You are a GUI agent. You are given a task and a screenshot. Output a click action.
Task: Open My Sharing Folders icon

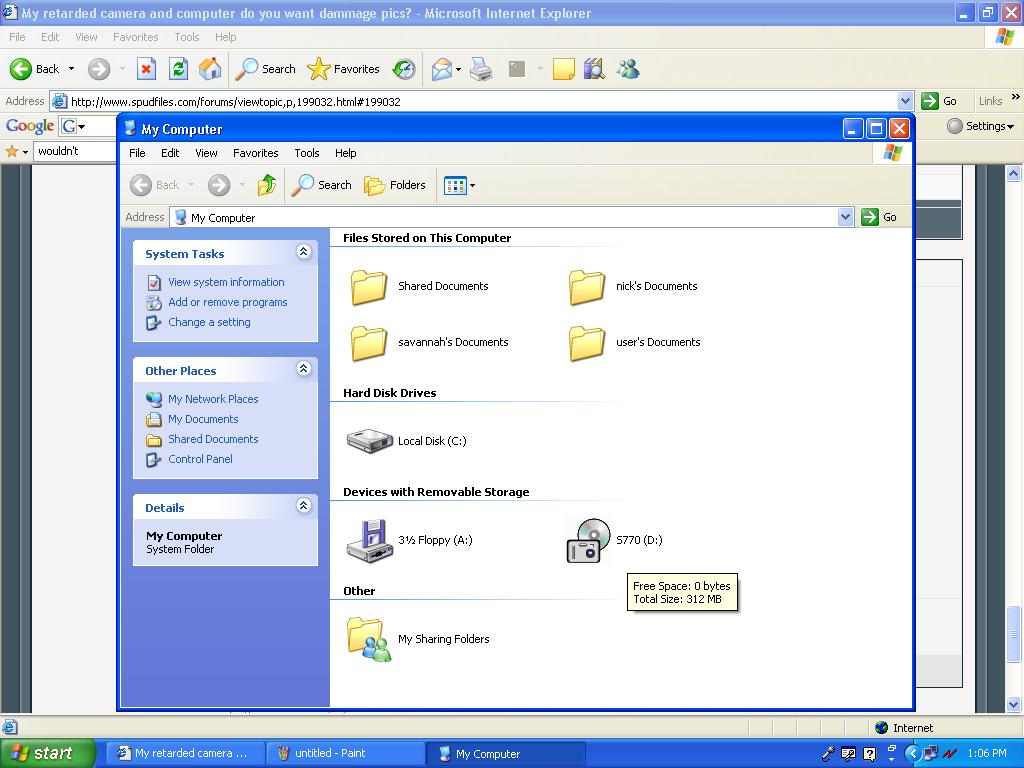[x=369, y=639]
